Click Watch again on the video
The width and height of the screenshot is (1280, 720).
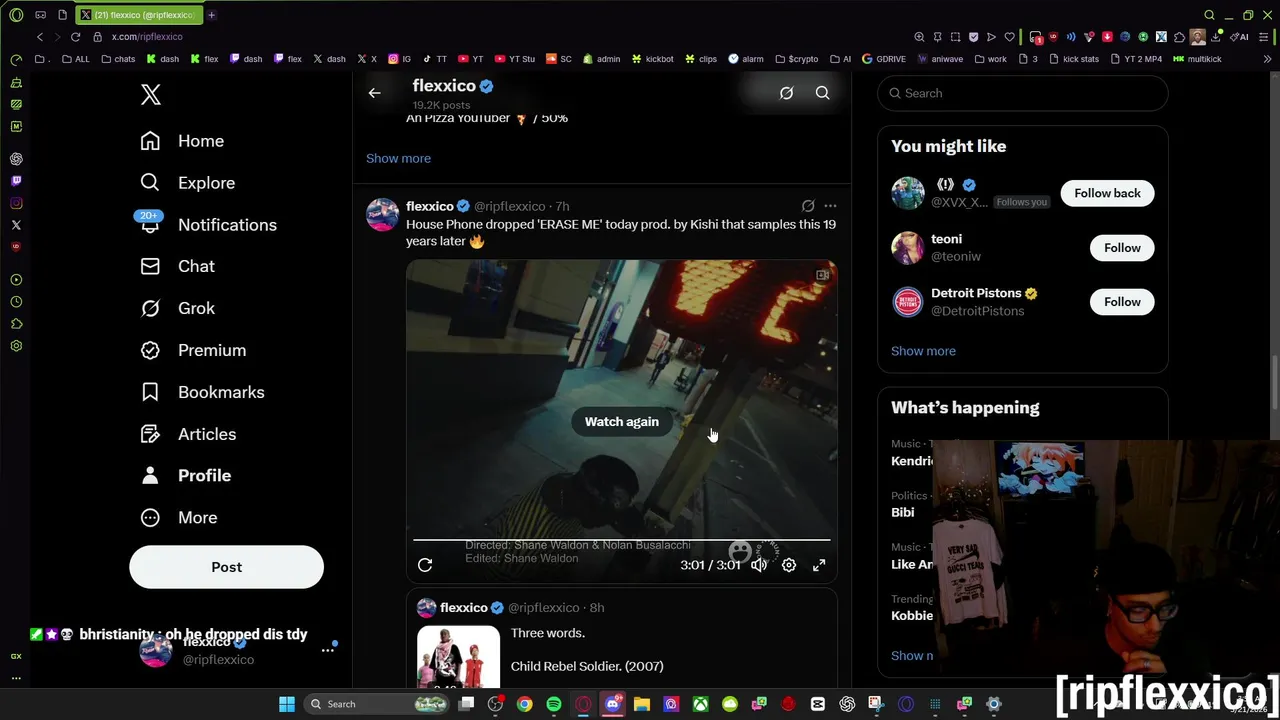621,422
